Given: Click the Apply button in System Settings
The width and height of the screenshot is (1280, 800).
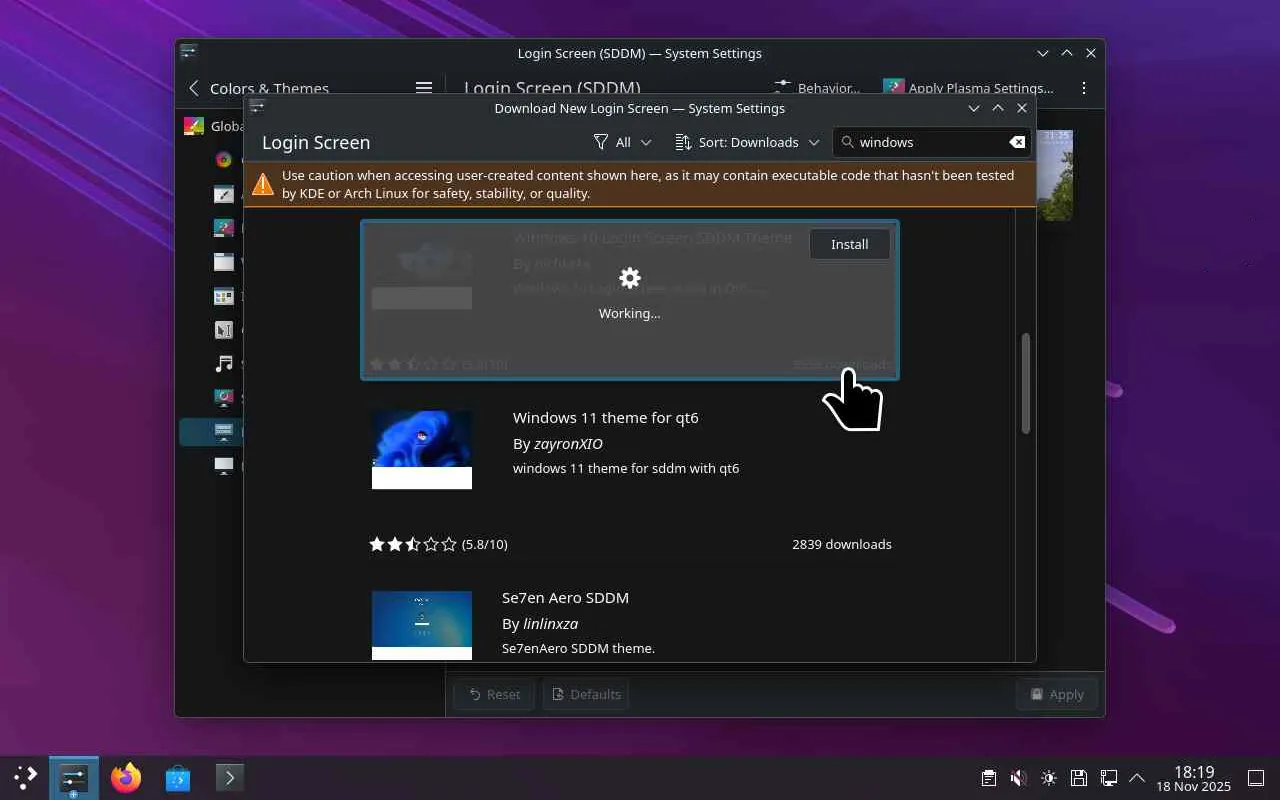Looking at the screenshot, I should [x=1057, y=694].
